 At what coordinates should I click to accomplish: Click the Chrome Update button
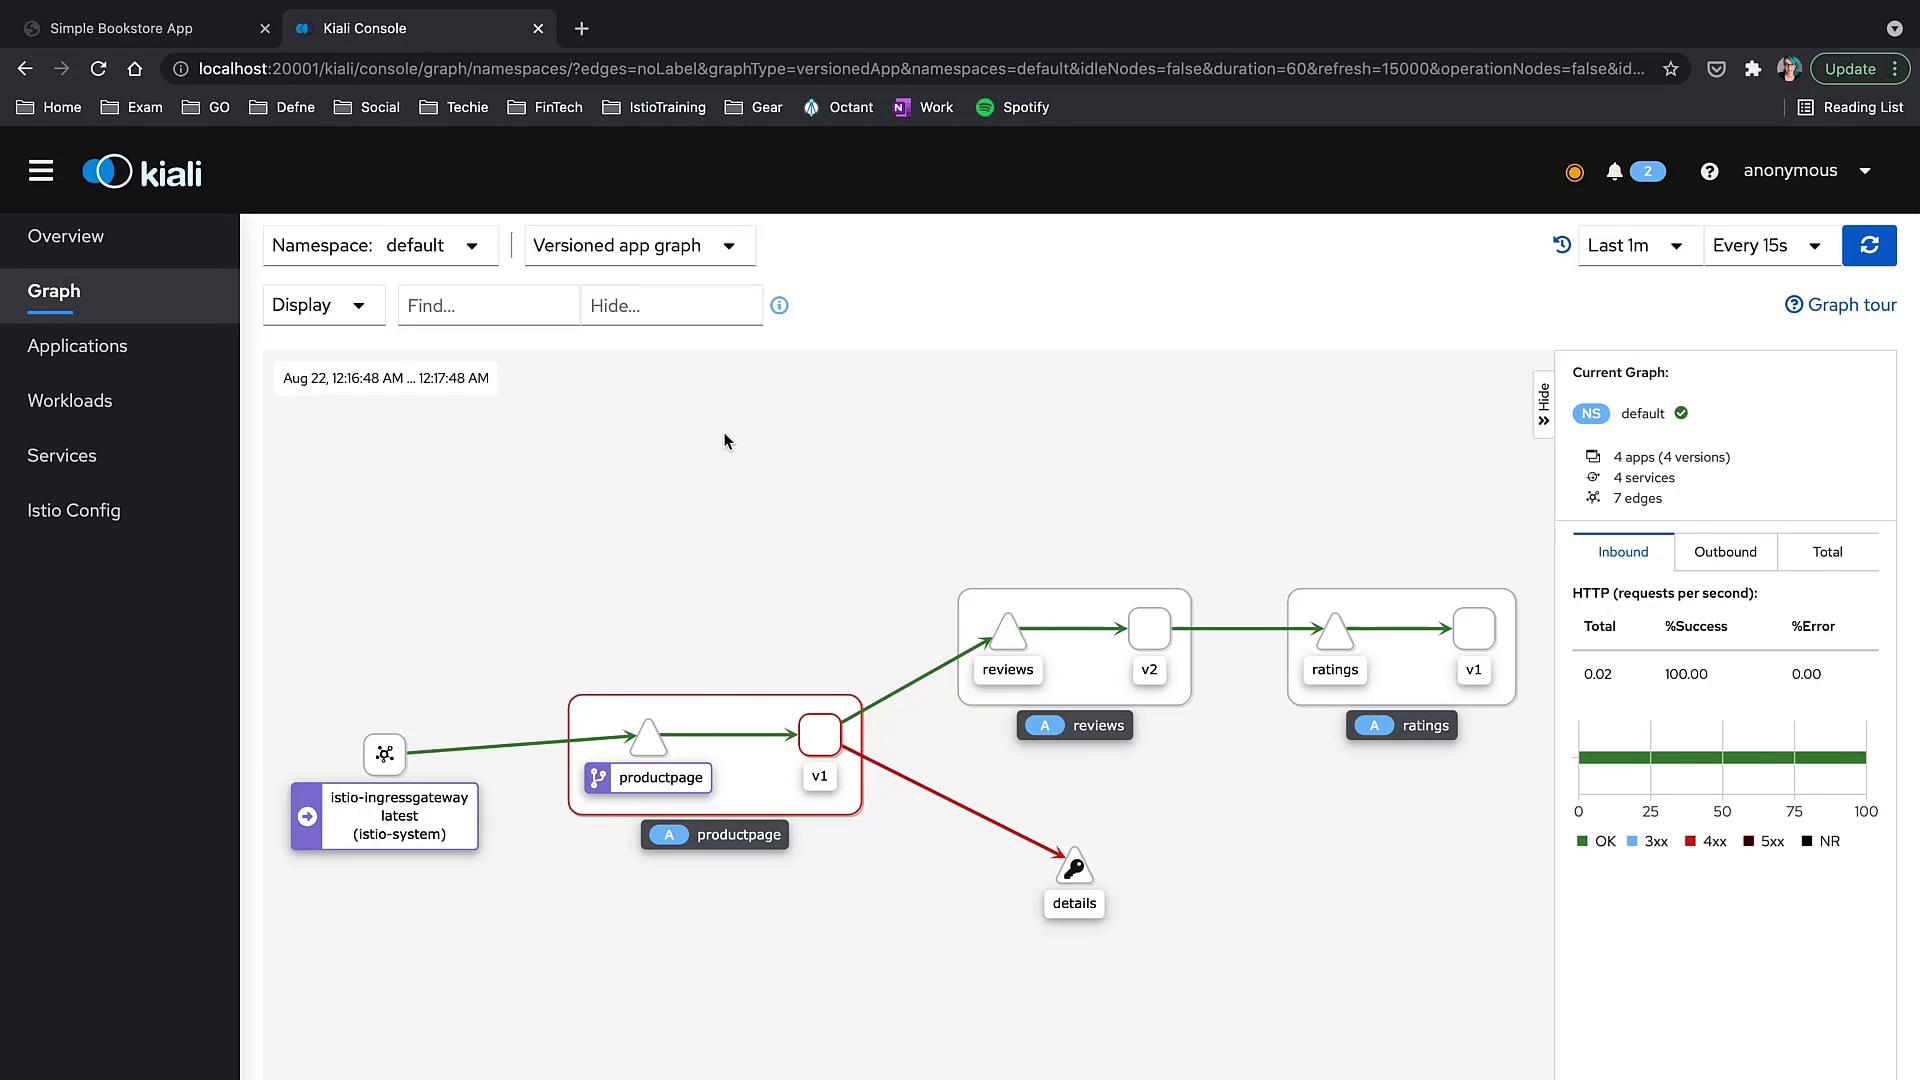(1849, 69)
